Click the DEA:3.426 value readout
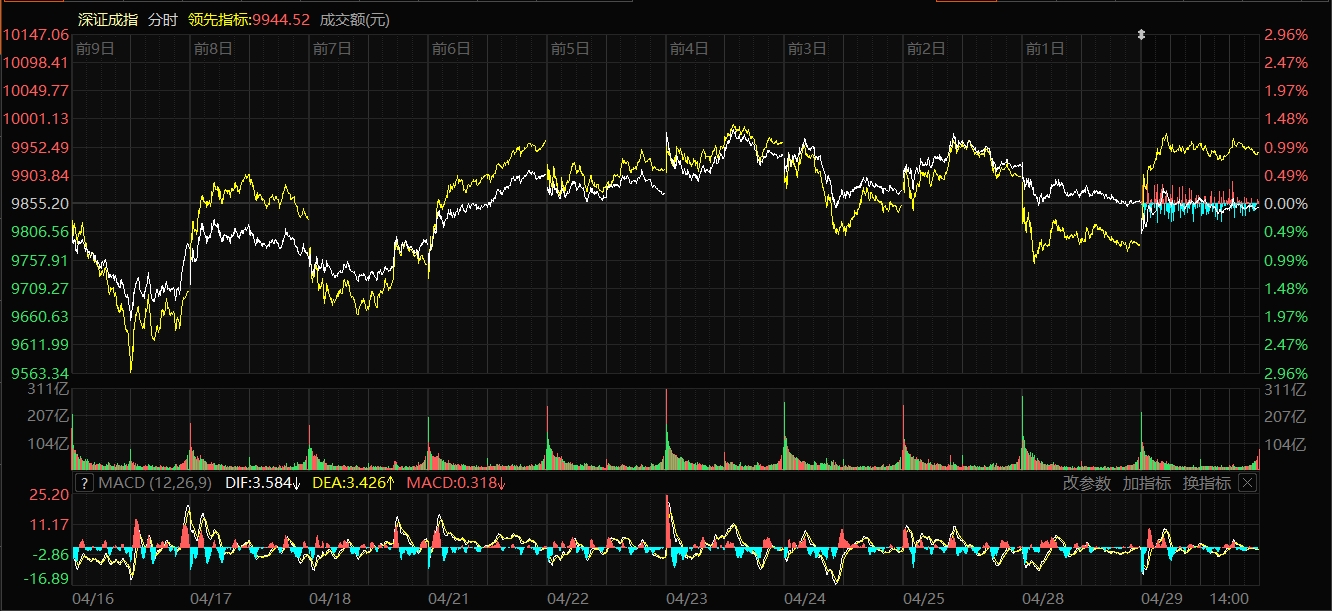Screen dimensions: 1332x611 coord(355,483)
